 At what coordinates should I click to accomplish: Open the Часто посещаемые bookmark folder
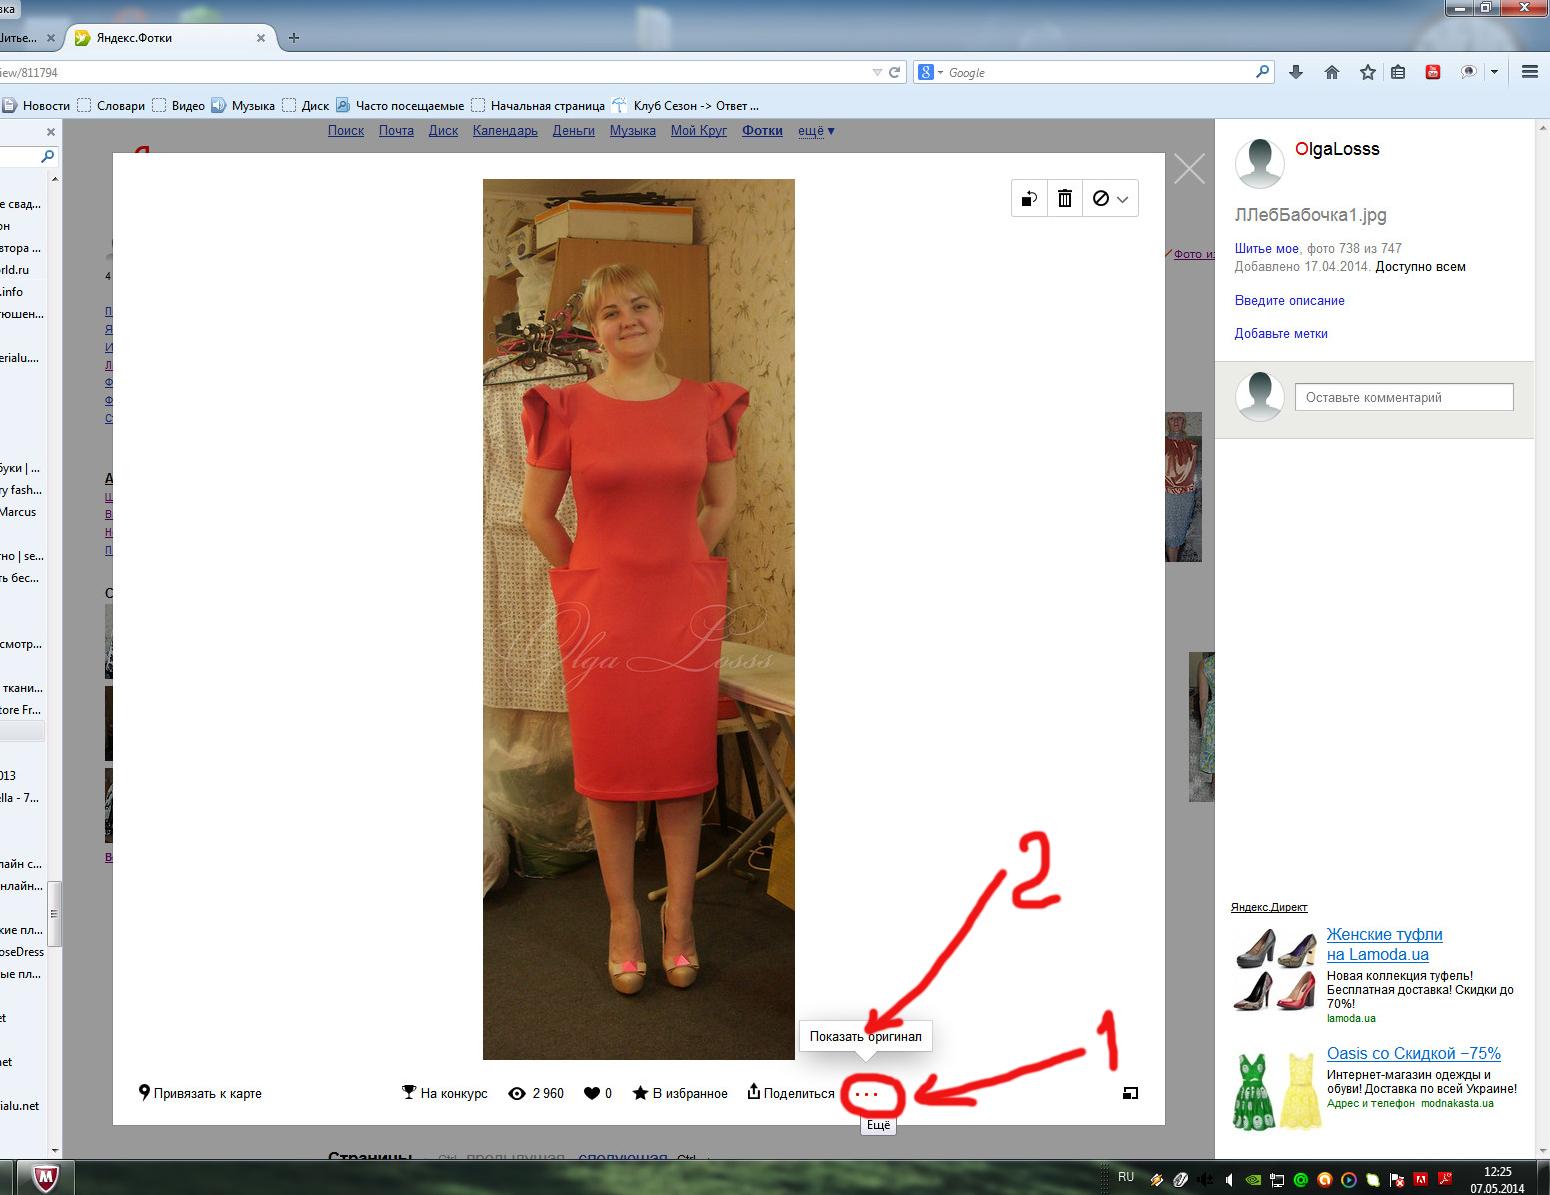tap(399, 105)
